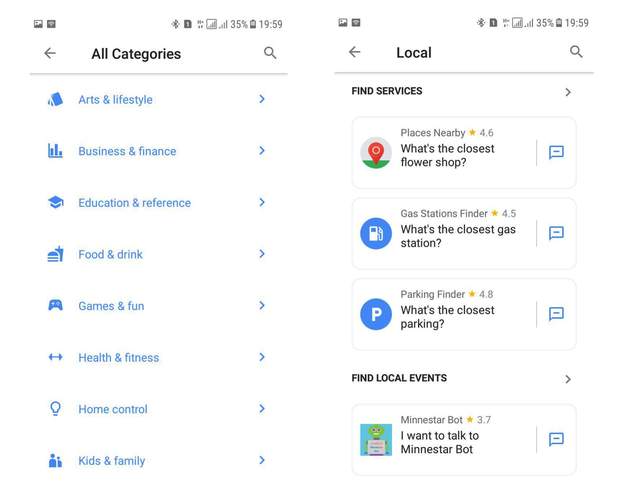Viewport: 620px width, 487px height.
Task: Select Education & reference category
Action: (x=134, y=203)
